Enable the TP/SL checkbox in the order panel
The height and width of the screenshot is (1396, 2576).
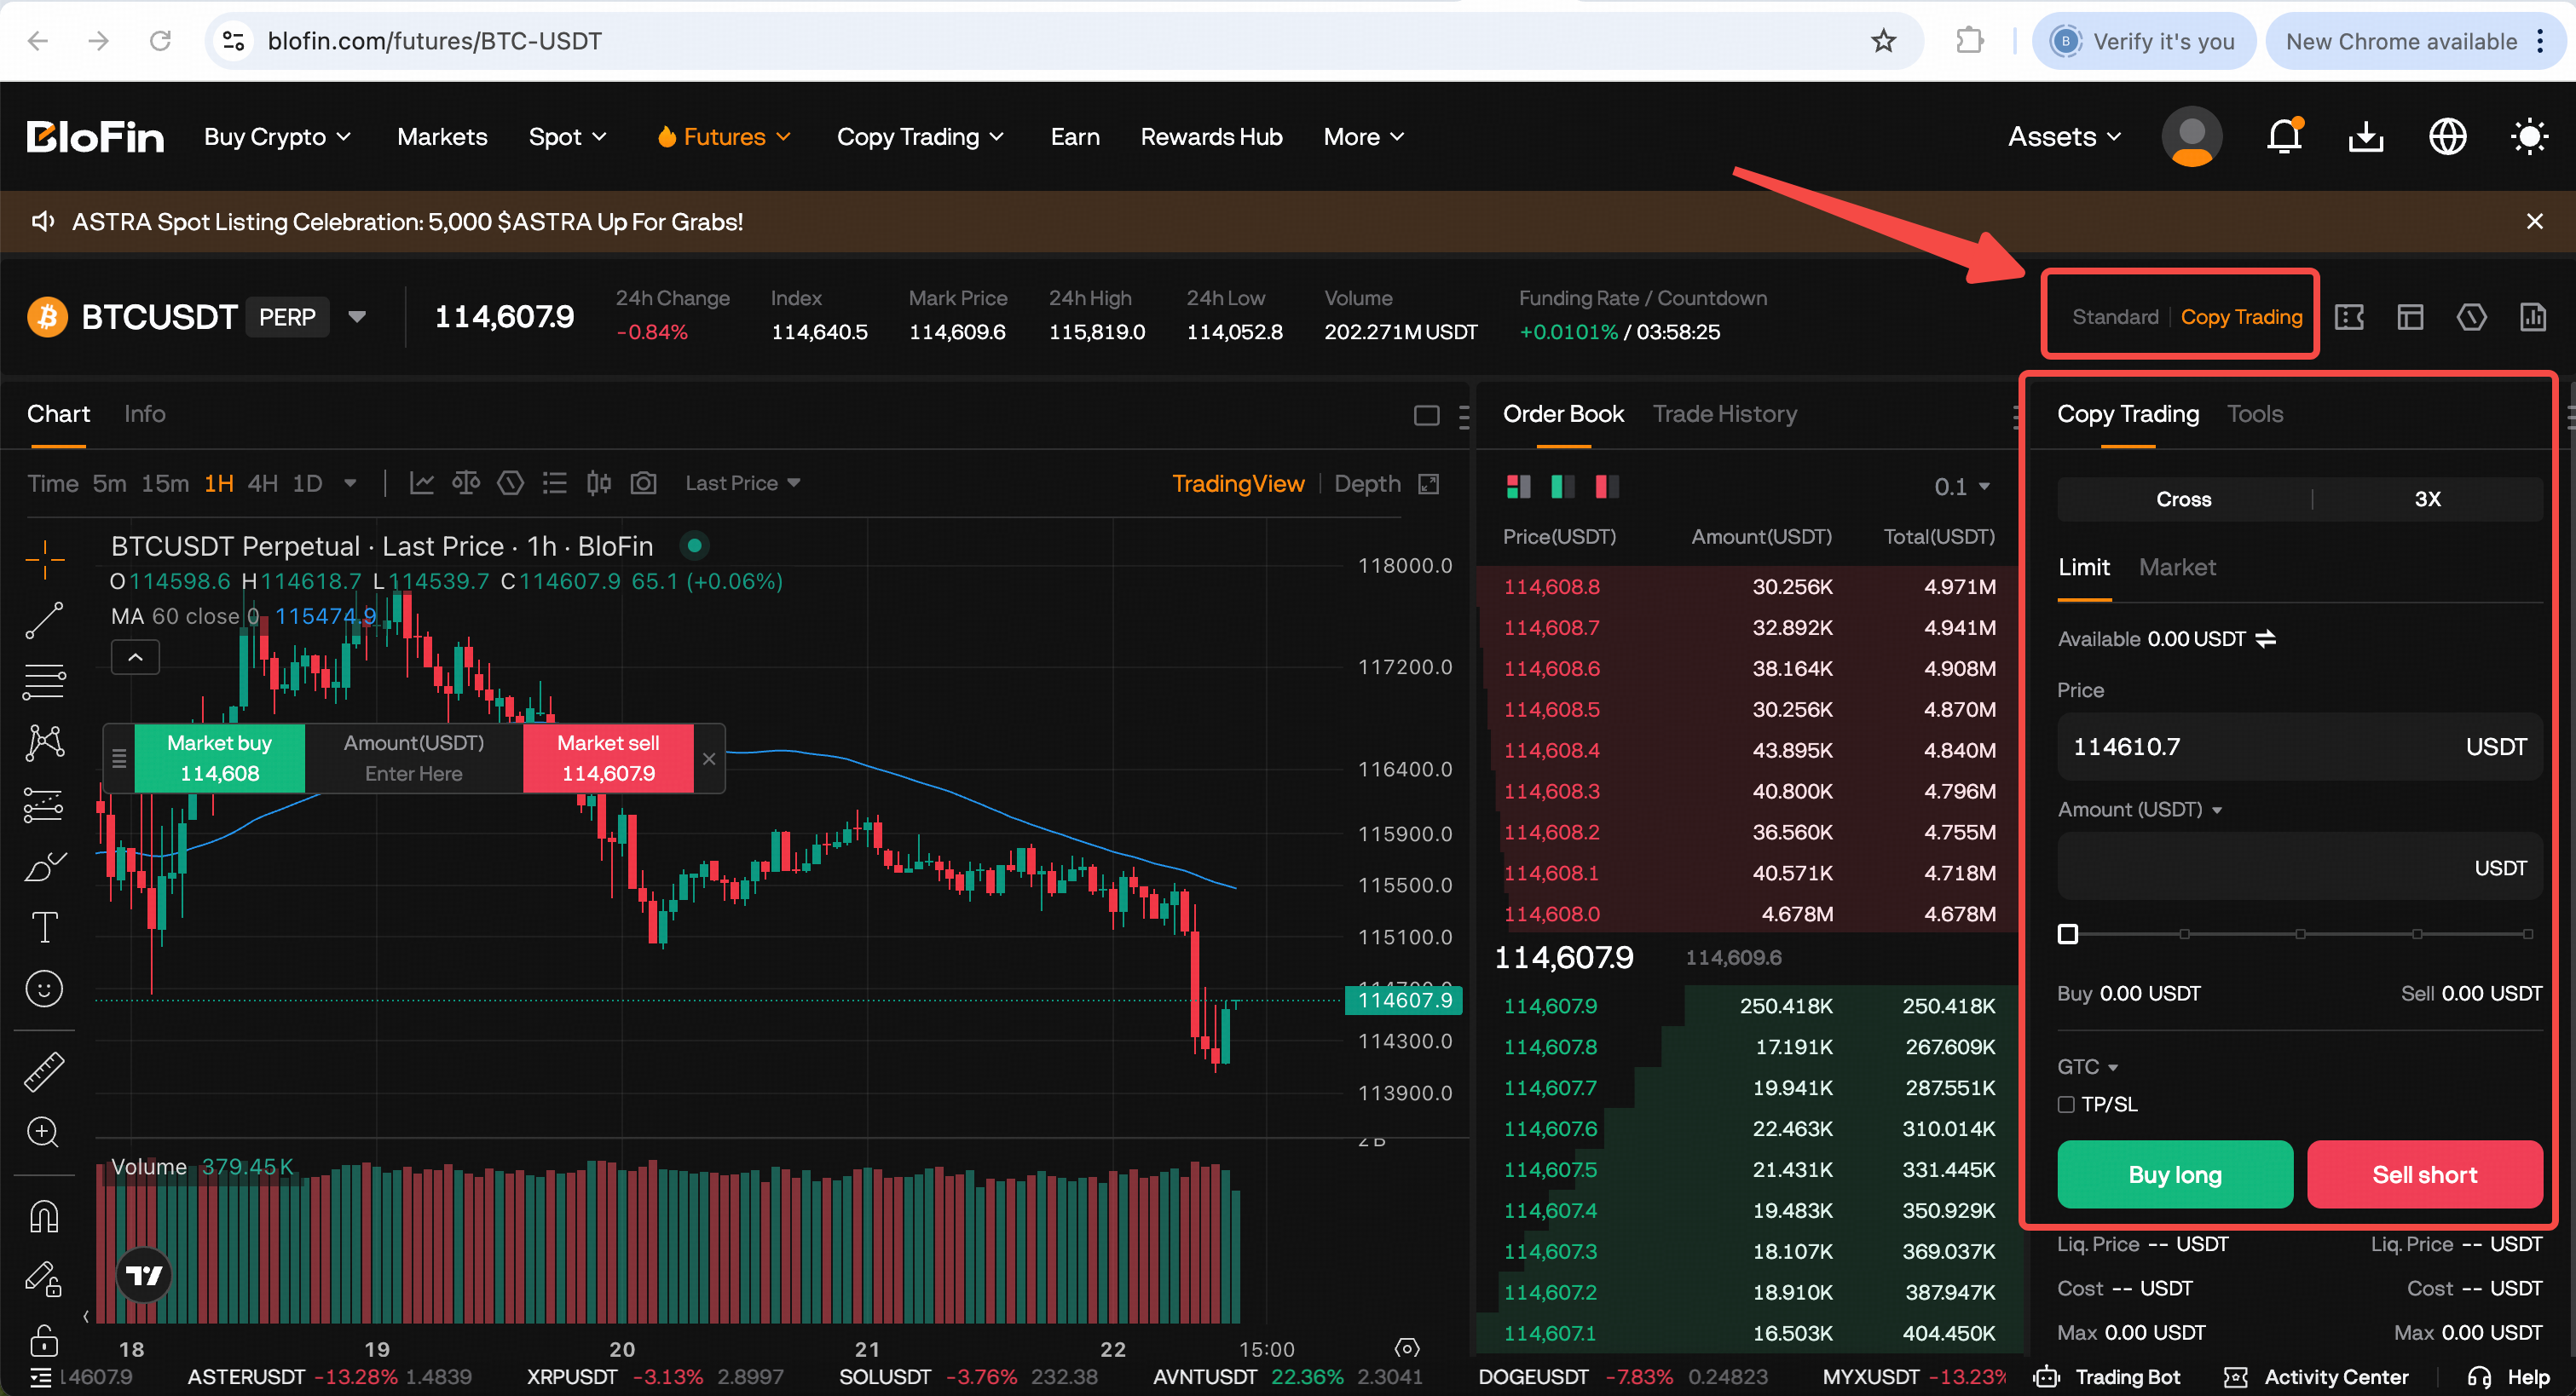tap(2065, 1104)
